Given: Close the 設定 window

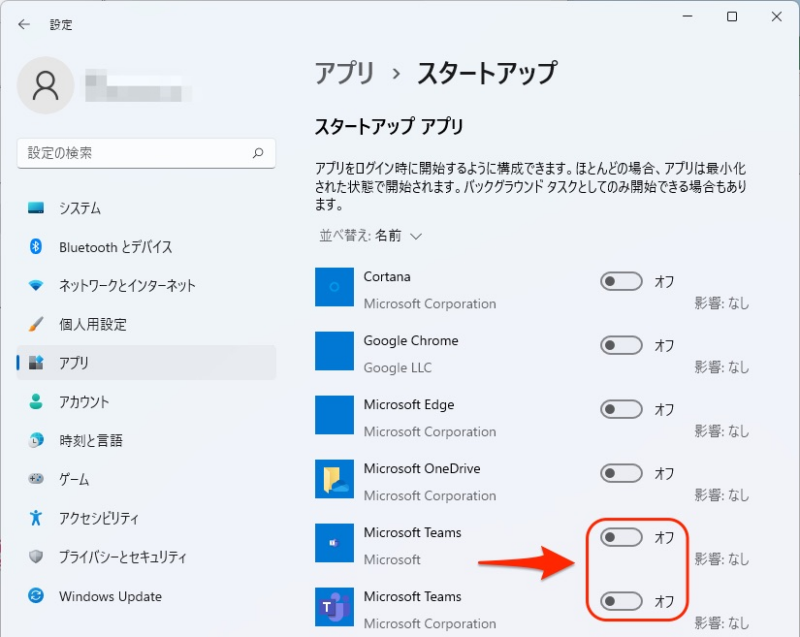Looking at the screenshot, I should coord(777,16).
